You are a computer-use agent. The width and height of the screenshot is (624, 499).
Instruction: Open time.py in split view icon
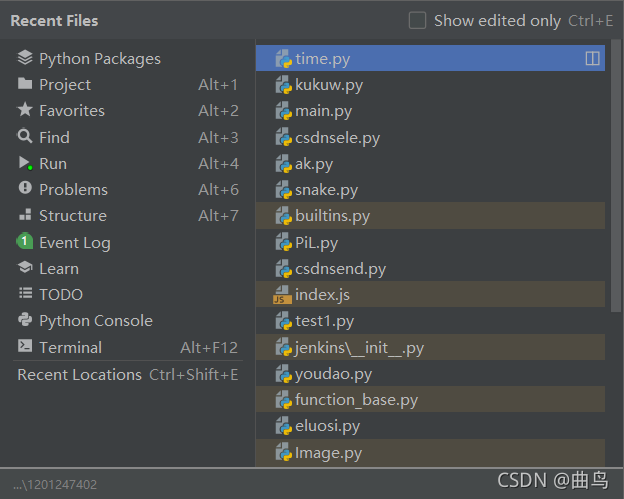coord(592,58)
